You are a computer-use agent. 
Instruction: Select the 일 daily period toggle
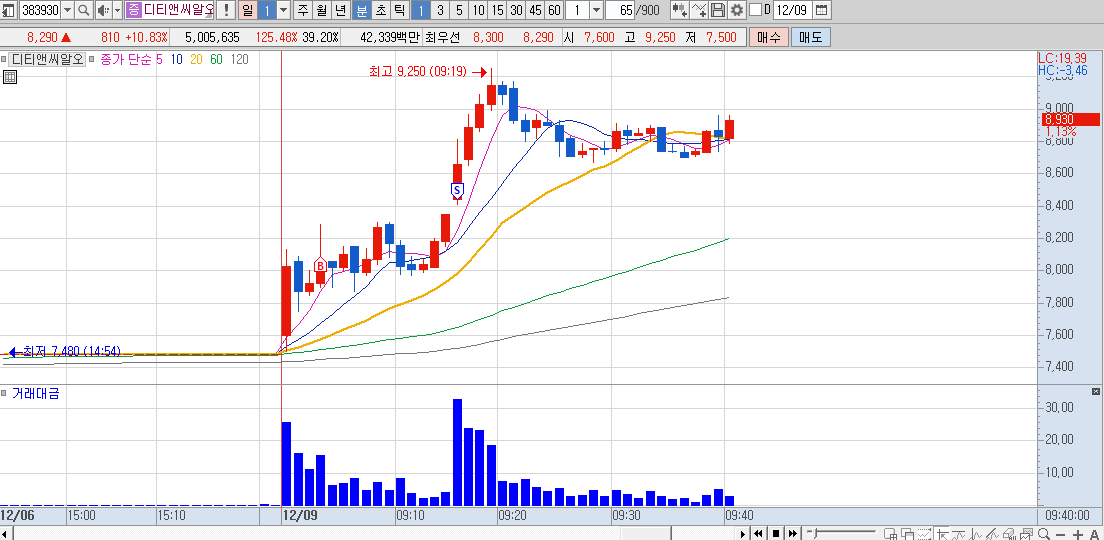(247, 10)
